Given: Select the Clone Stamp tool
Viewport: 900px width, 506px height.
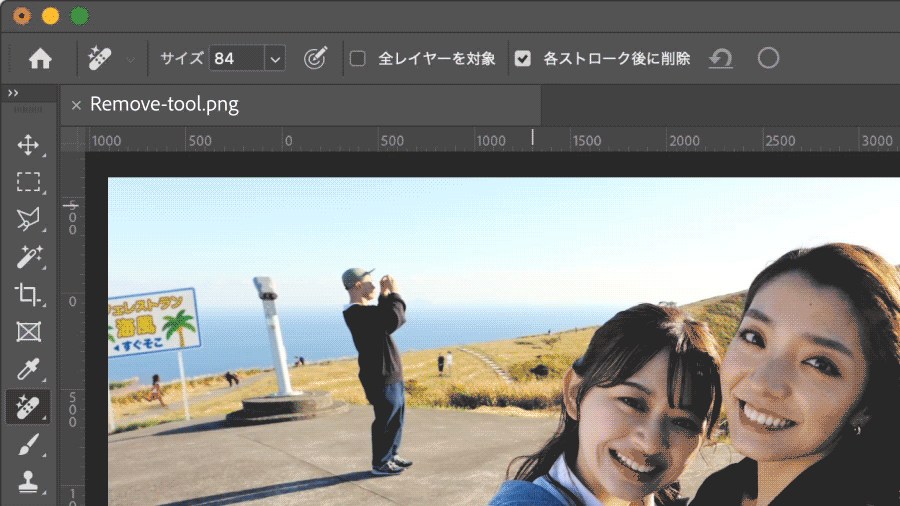Looking at the screenshot, I should point(28,482).
